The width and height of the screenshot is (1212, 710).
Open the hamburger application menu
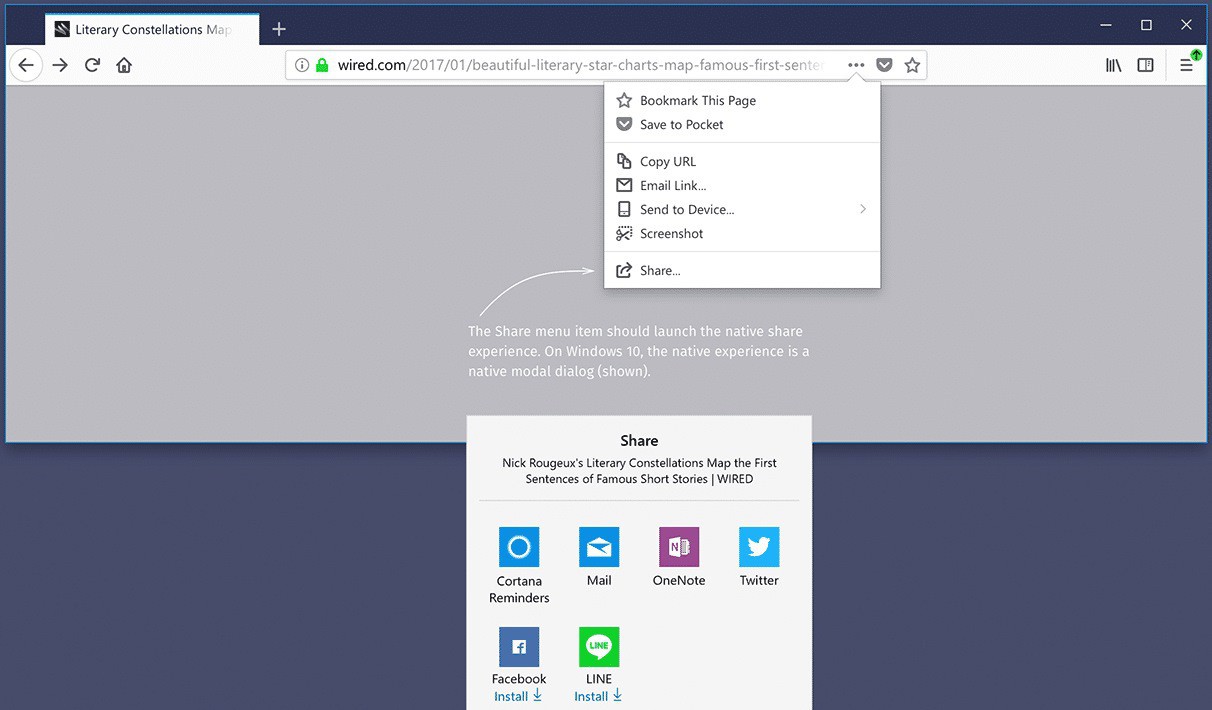pyautogui.click(x=1187, y=65)
